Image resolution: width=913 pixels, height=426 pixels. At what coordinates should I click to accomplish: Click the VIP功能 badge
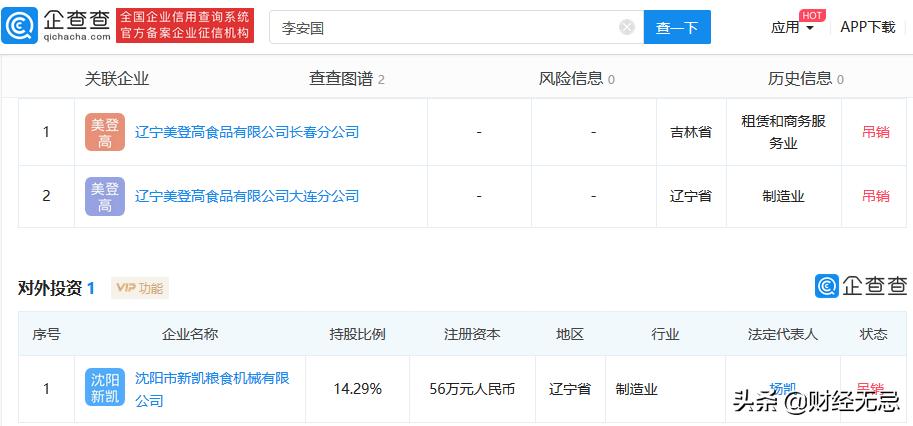(140, 288)
